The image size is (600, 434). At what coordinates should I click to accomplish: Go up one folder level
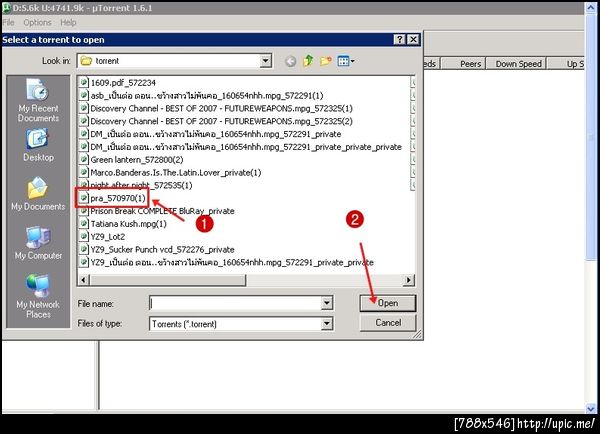coord(308,61)
